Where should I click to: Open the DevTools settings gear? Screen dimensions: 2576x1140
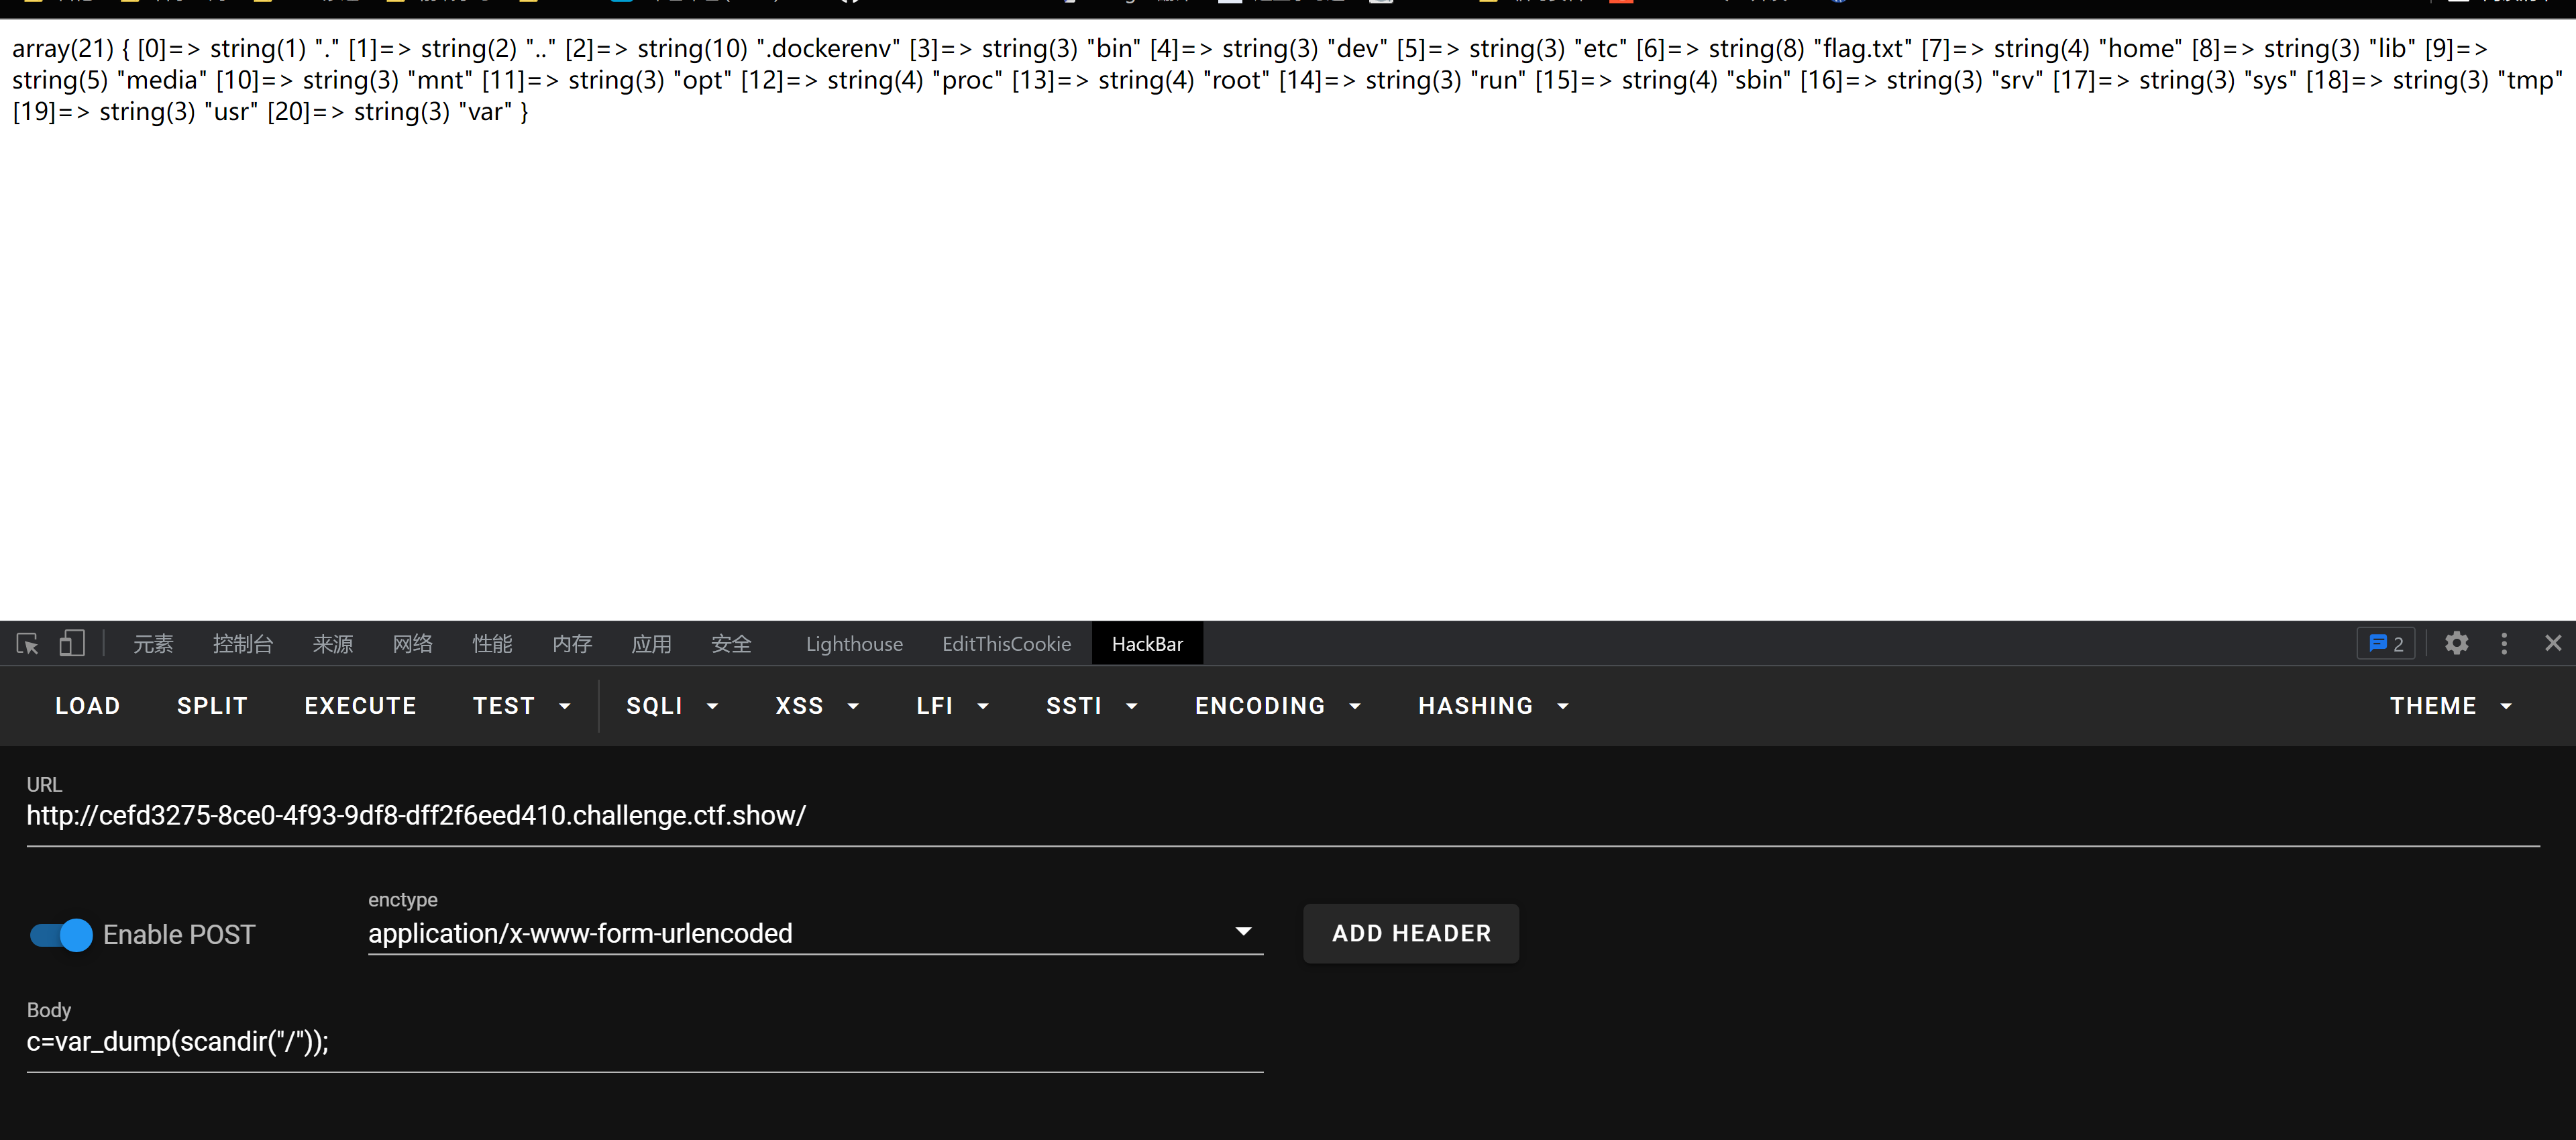tap(2456, 644)
